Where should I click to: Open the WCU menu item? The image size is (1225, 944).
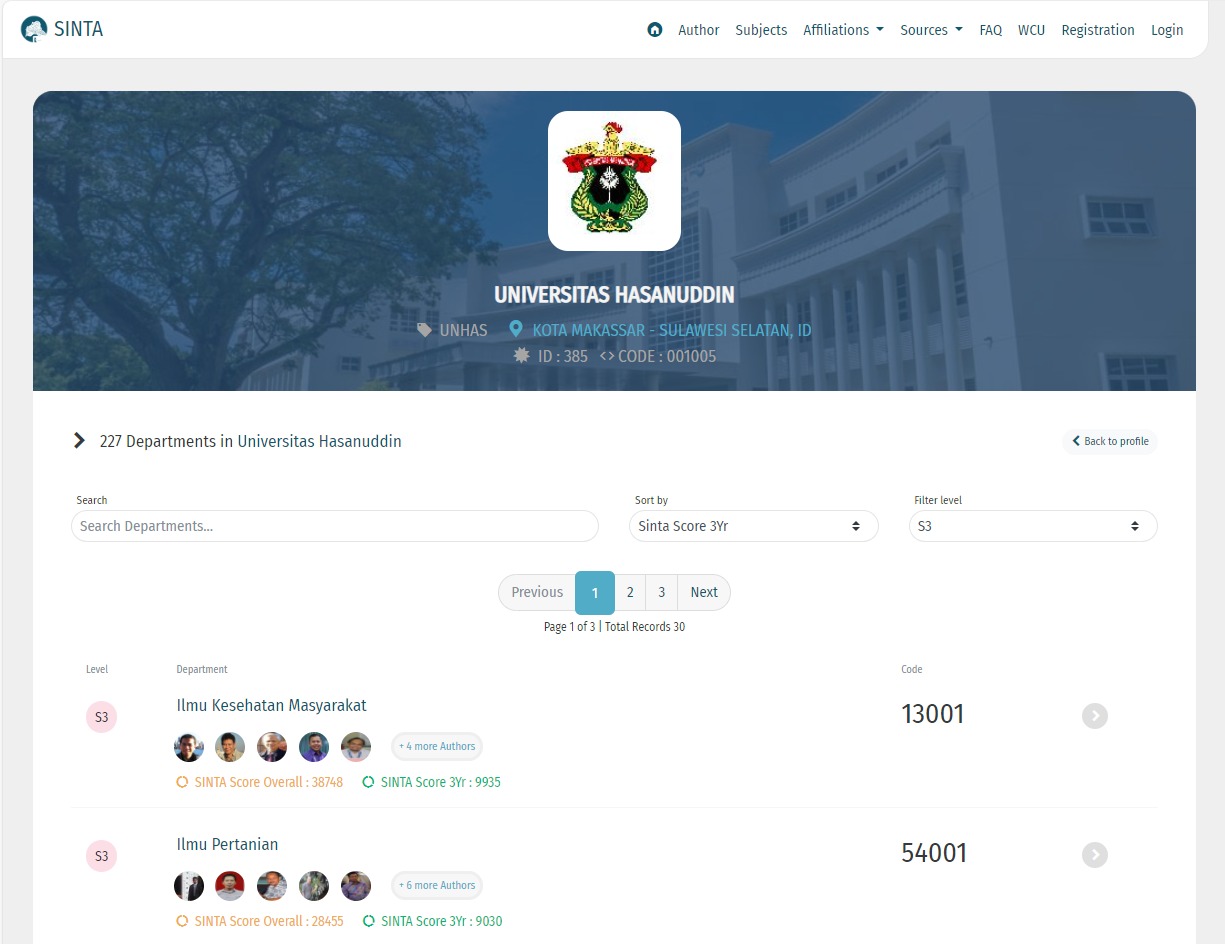coord(1031,30)
